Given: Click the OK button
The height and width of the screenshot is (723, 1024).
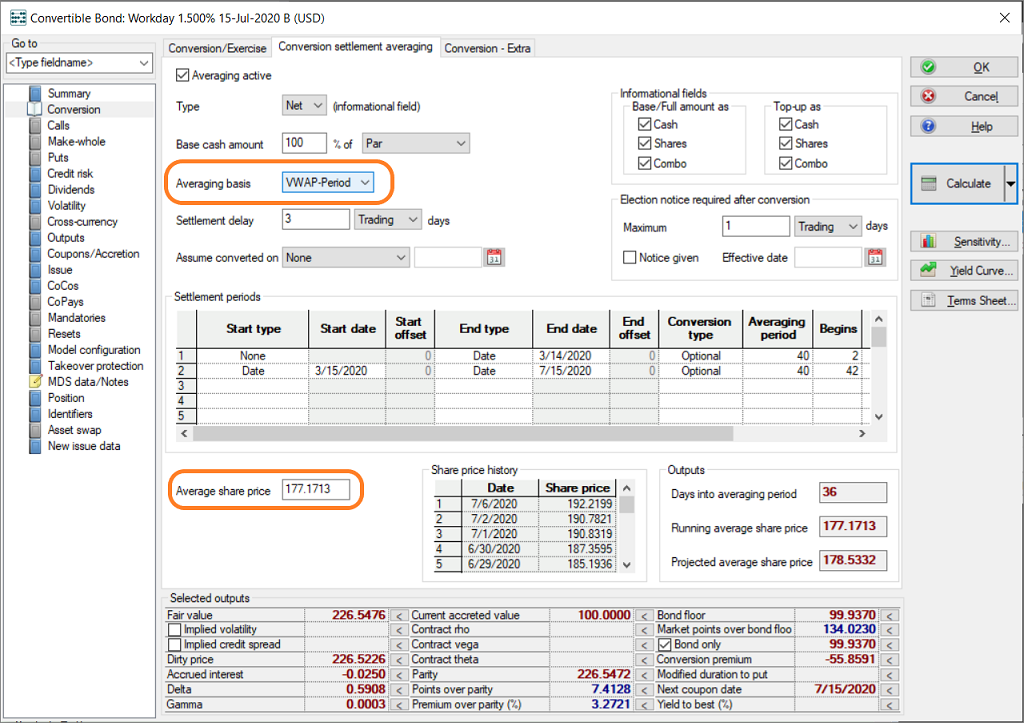Looking at the screenshot, I should [964, 67].
